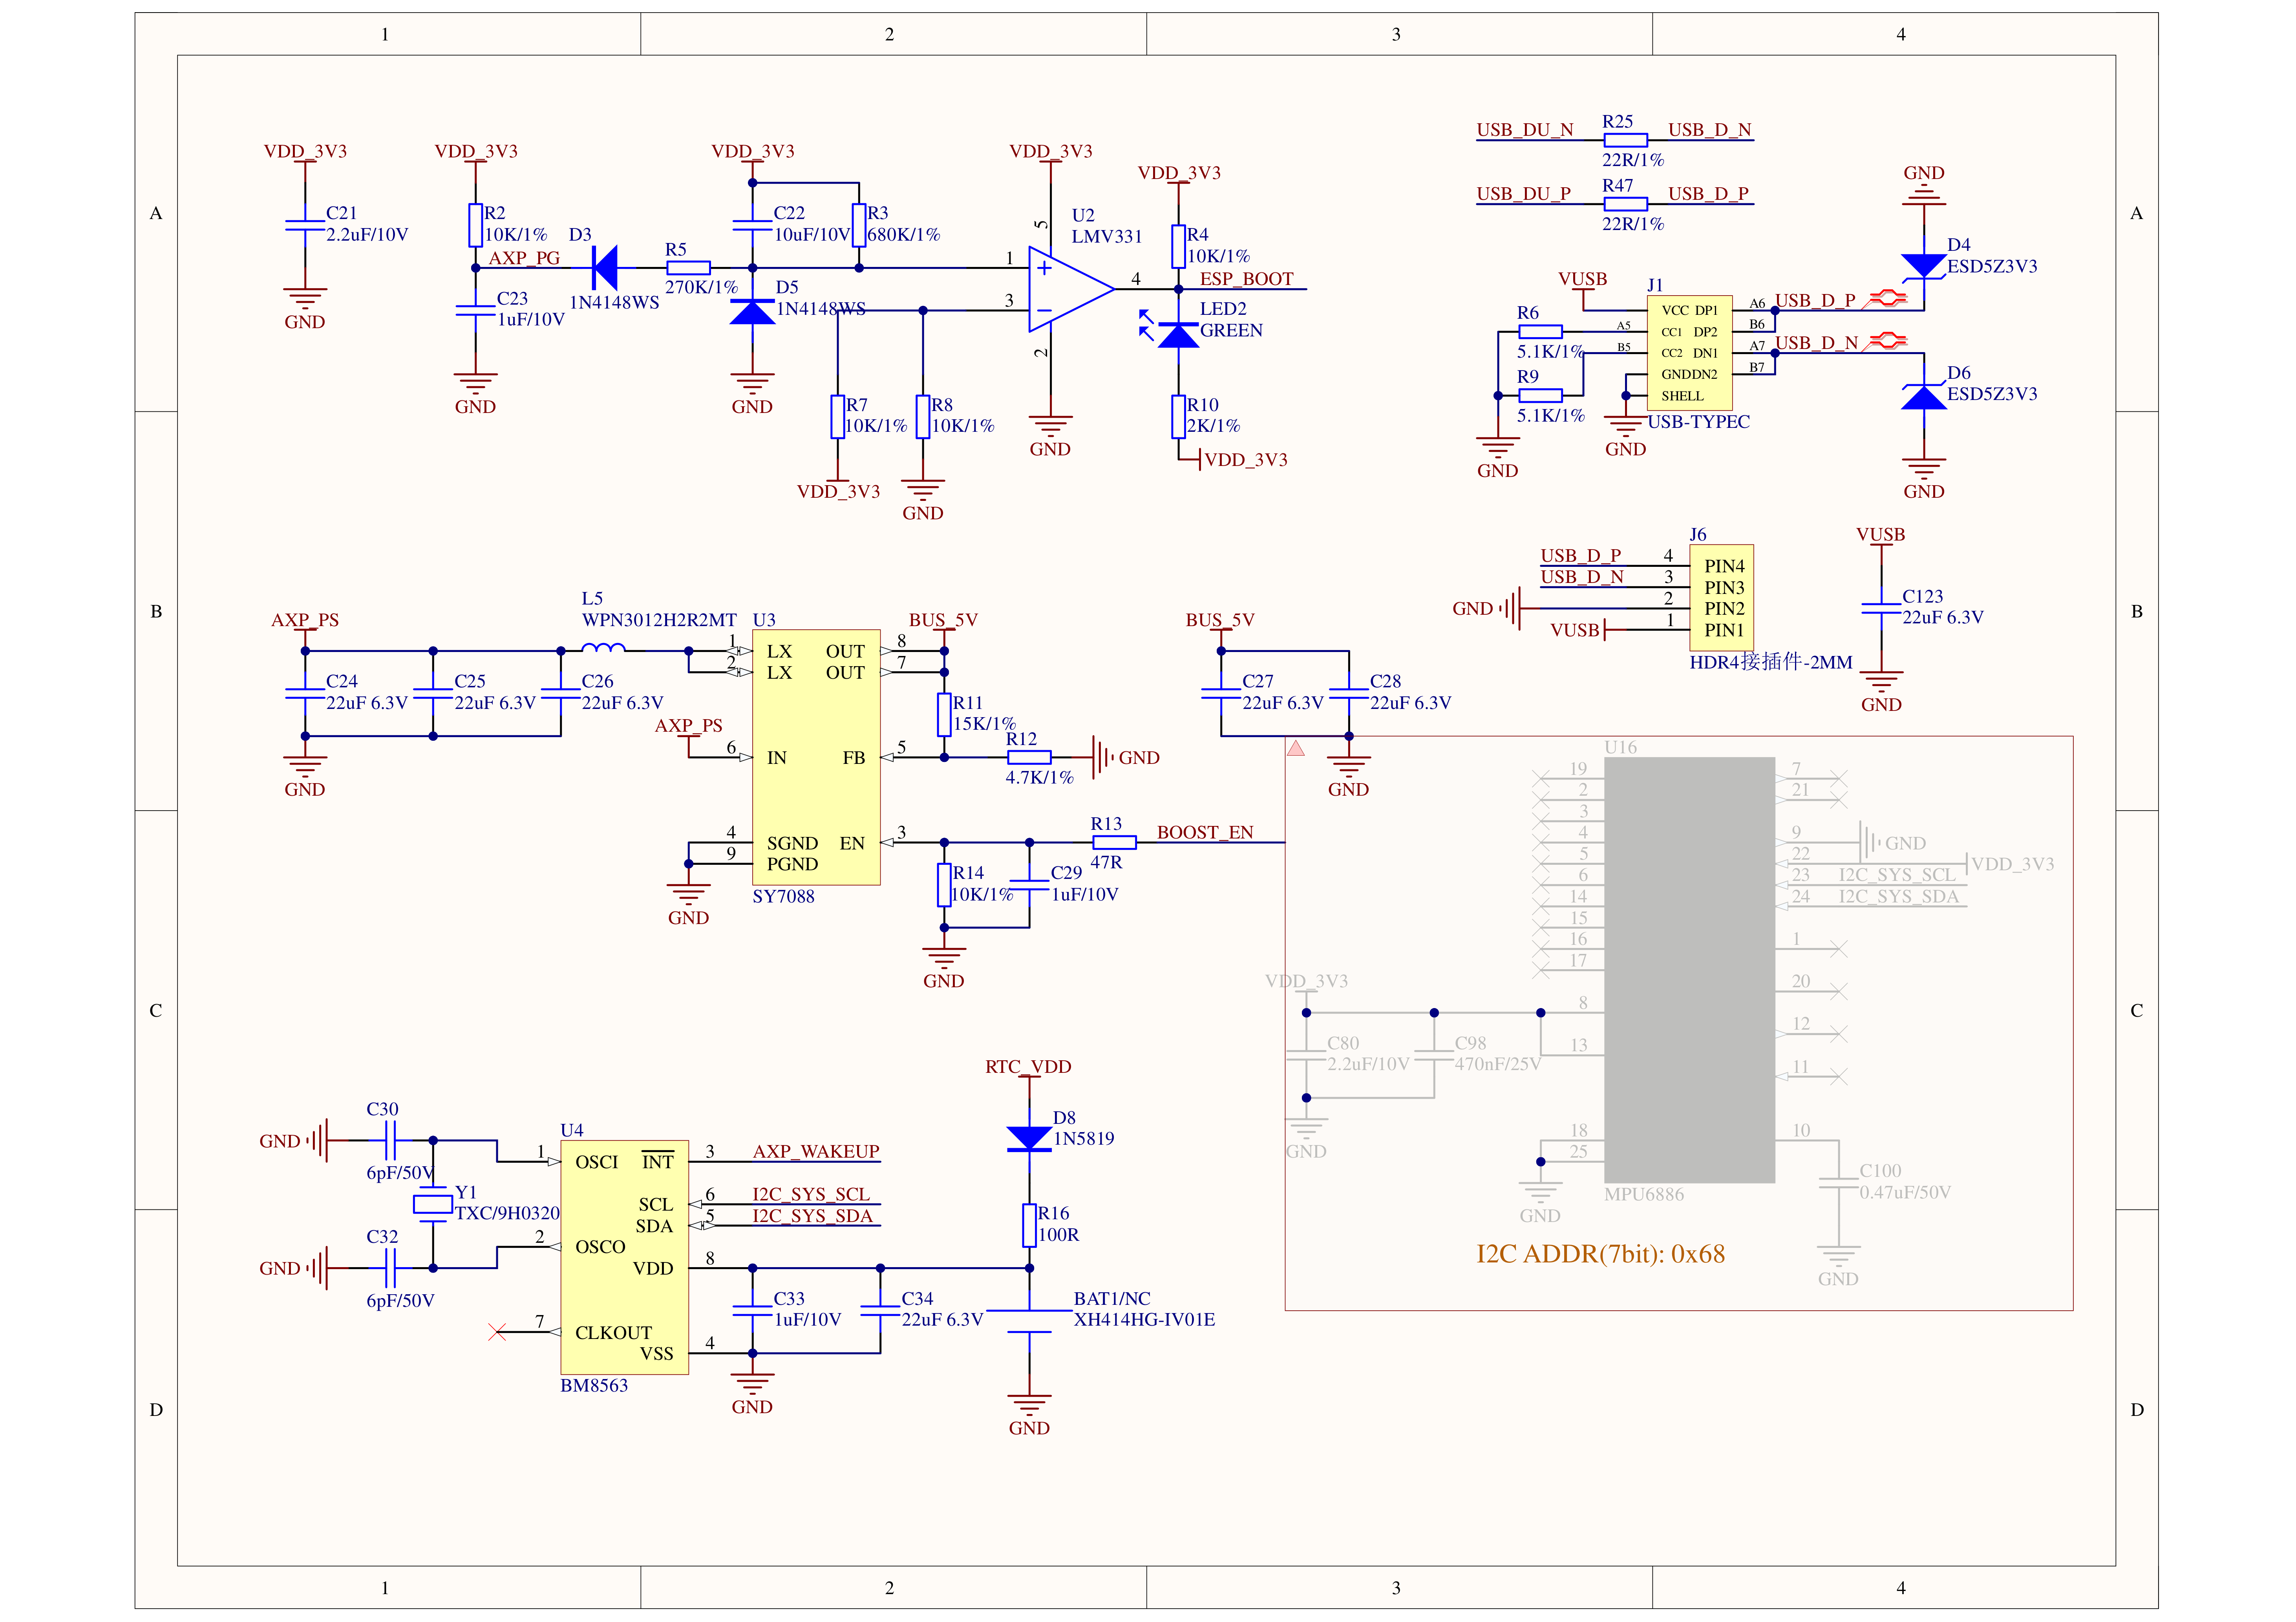
Task: Click the D3 1N4148WS diode symbol
Action: [x=605, y=268]
